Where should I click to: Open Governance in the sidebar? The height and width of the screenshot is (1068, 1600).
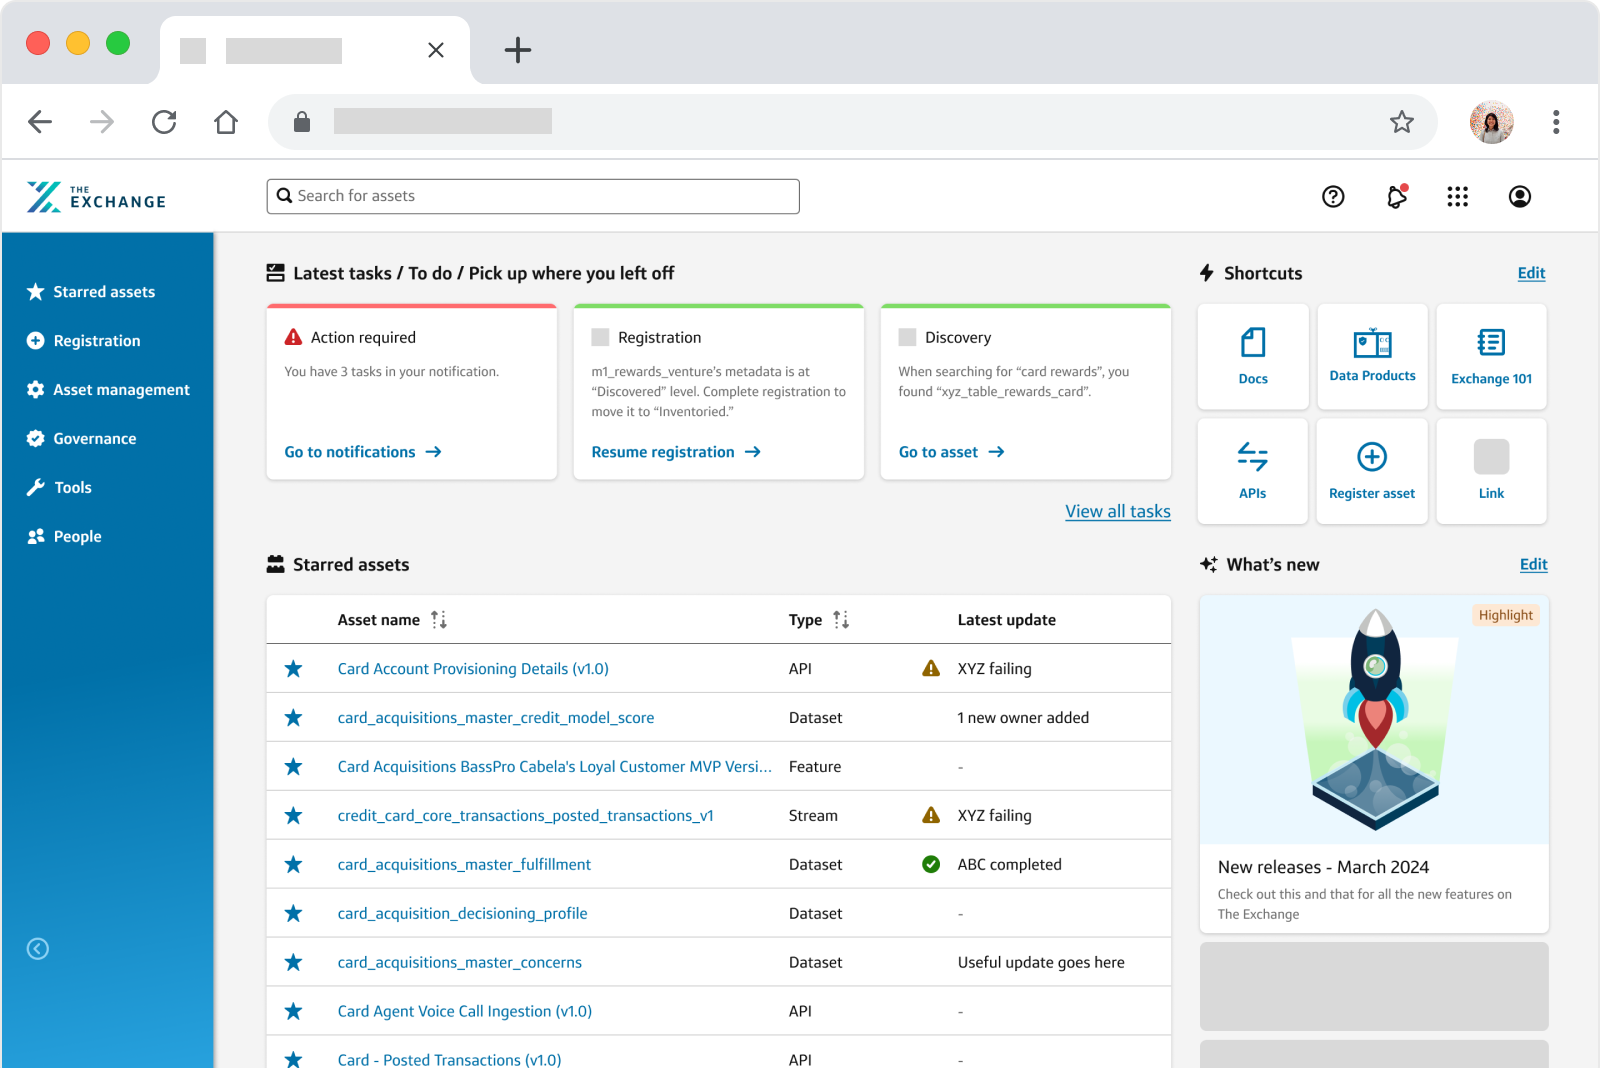tap(82, 439)
